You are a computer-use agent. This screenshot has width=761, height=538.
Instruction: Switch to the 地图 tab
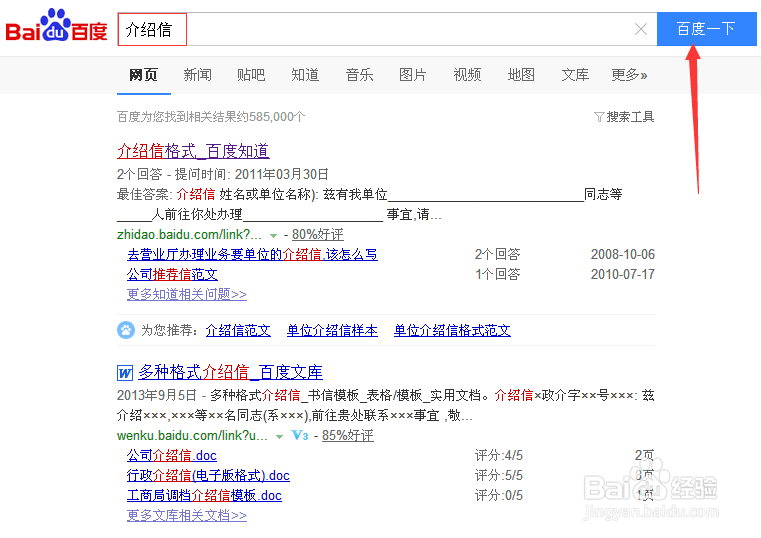pyautogui.click(x=521, y=75)
